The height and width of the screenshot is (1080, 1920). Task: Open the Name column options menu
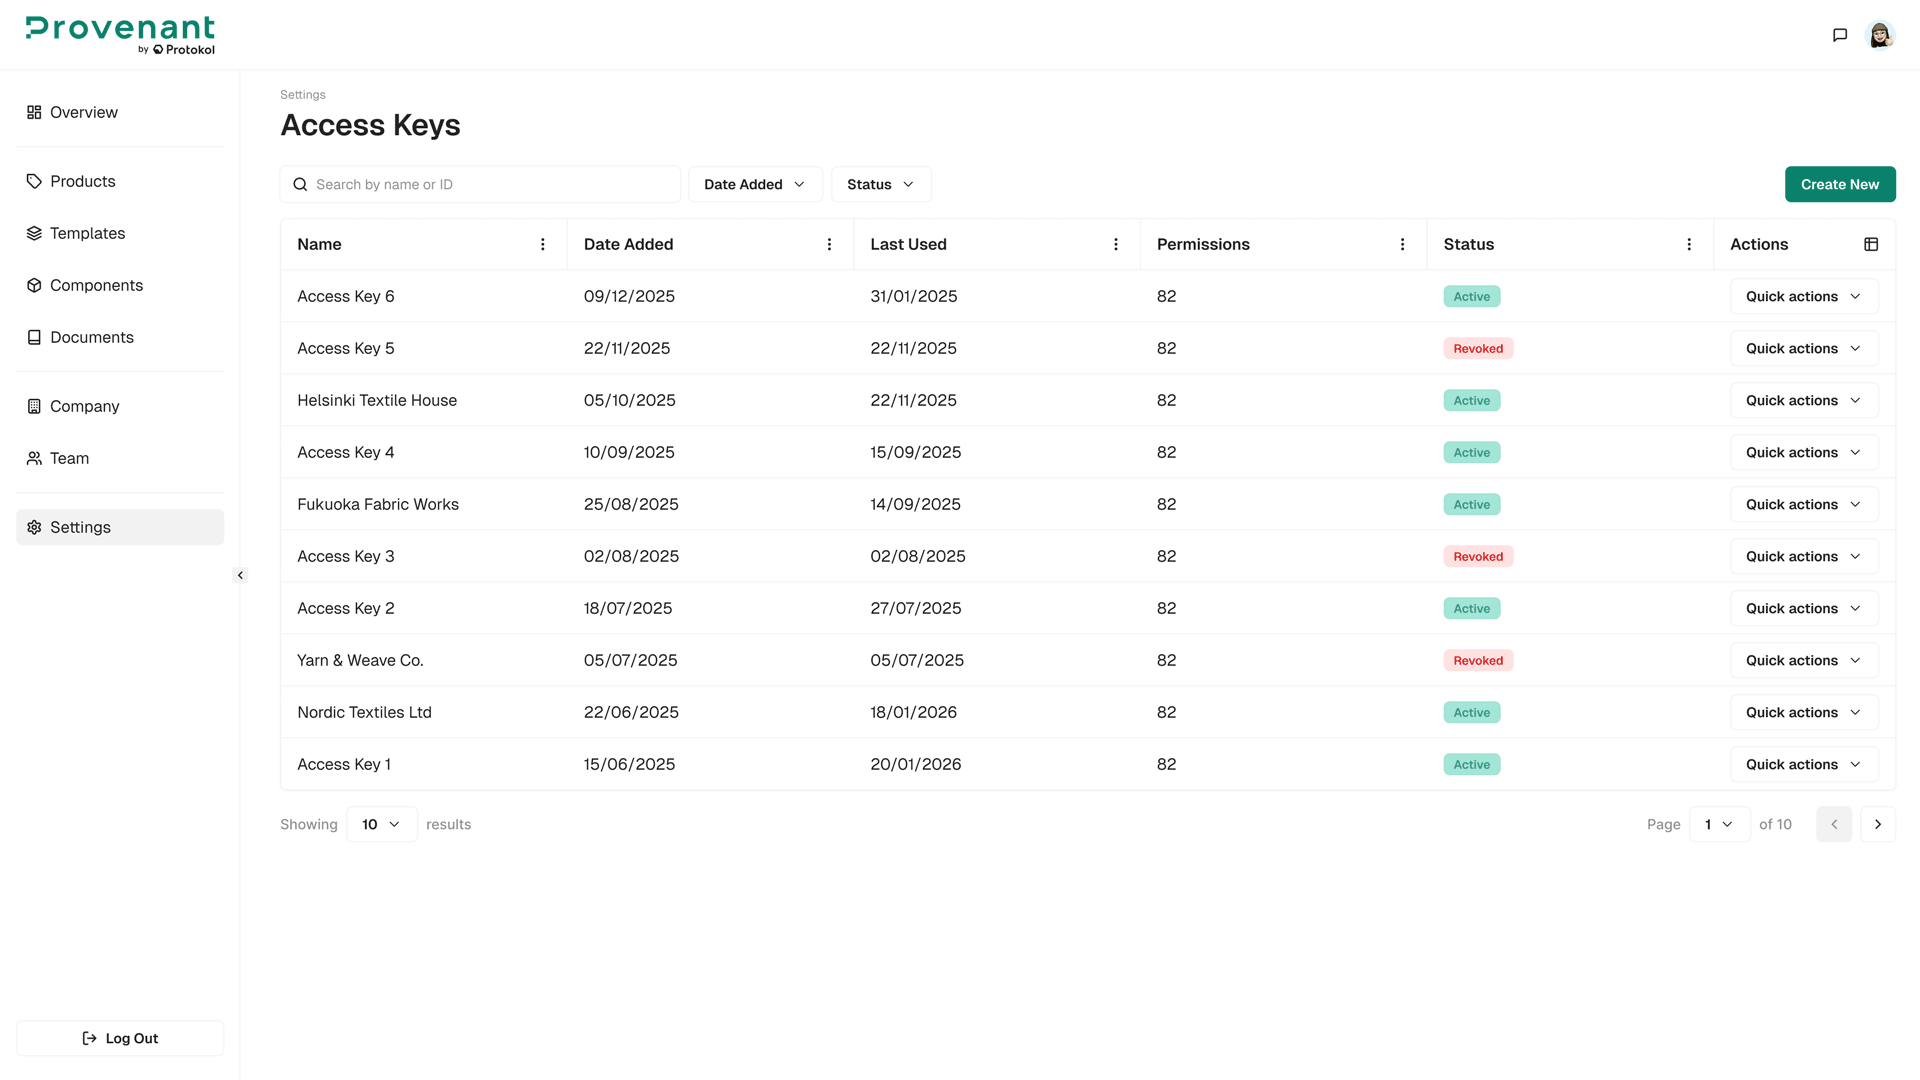[x=542, y=243]
